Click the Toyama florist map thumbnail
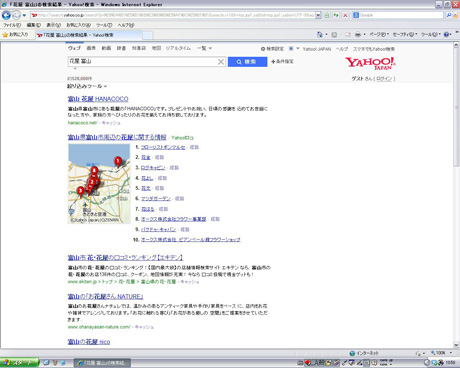460x368 pixels. 99,184
